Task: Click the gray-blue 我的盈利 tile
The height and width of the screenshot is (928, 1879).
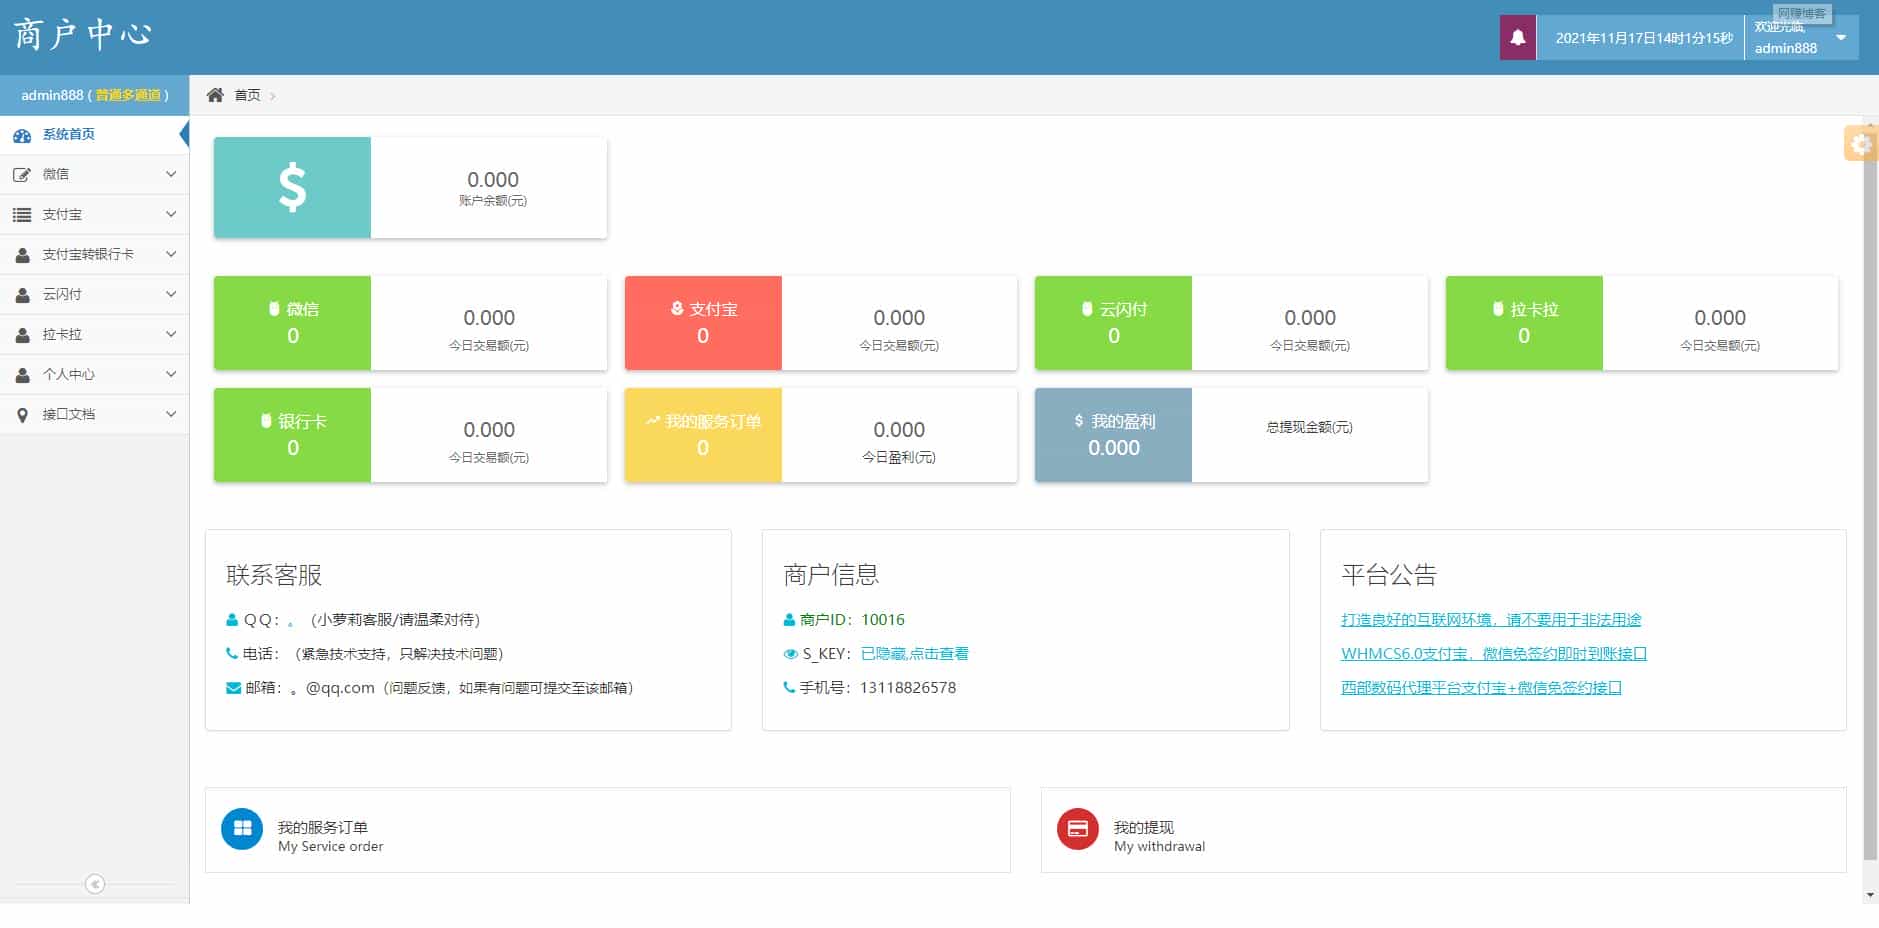Action: coord(1113,435)
